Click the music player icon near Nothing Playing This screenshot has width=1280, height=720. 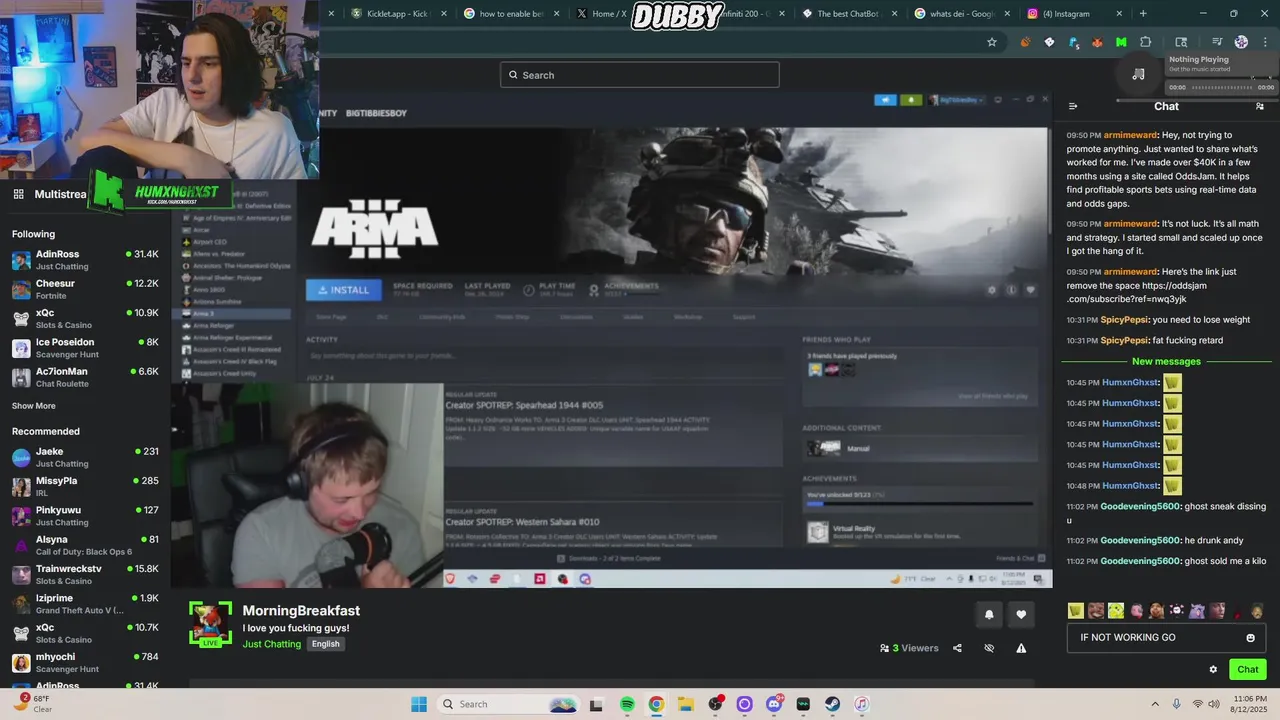point(1138,74)
